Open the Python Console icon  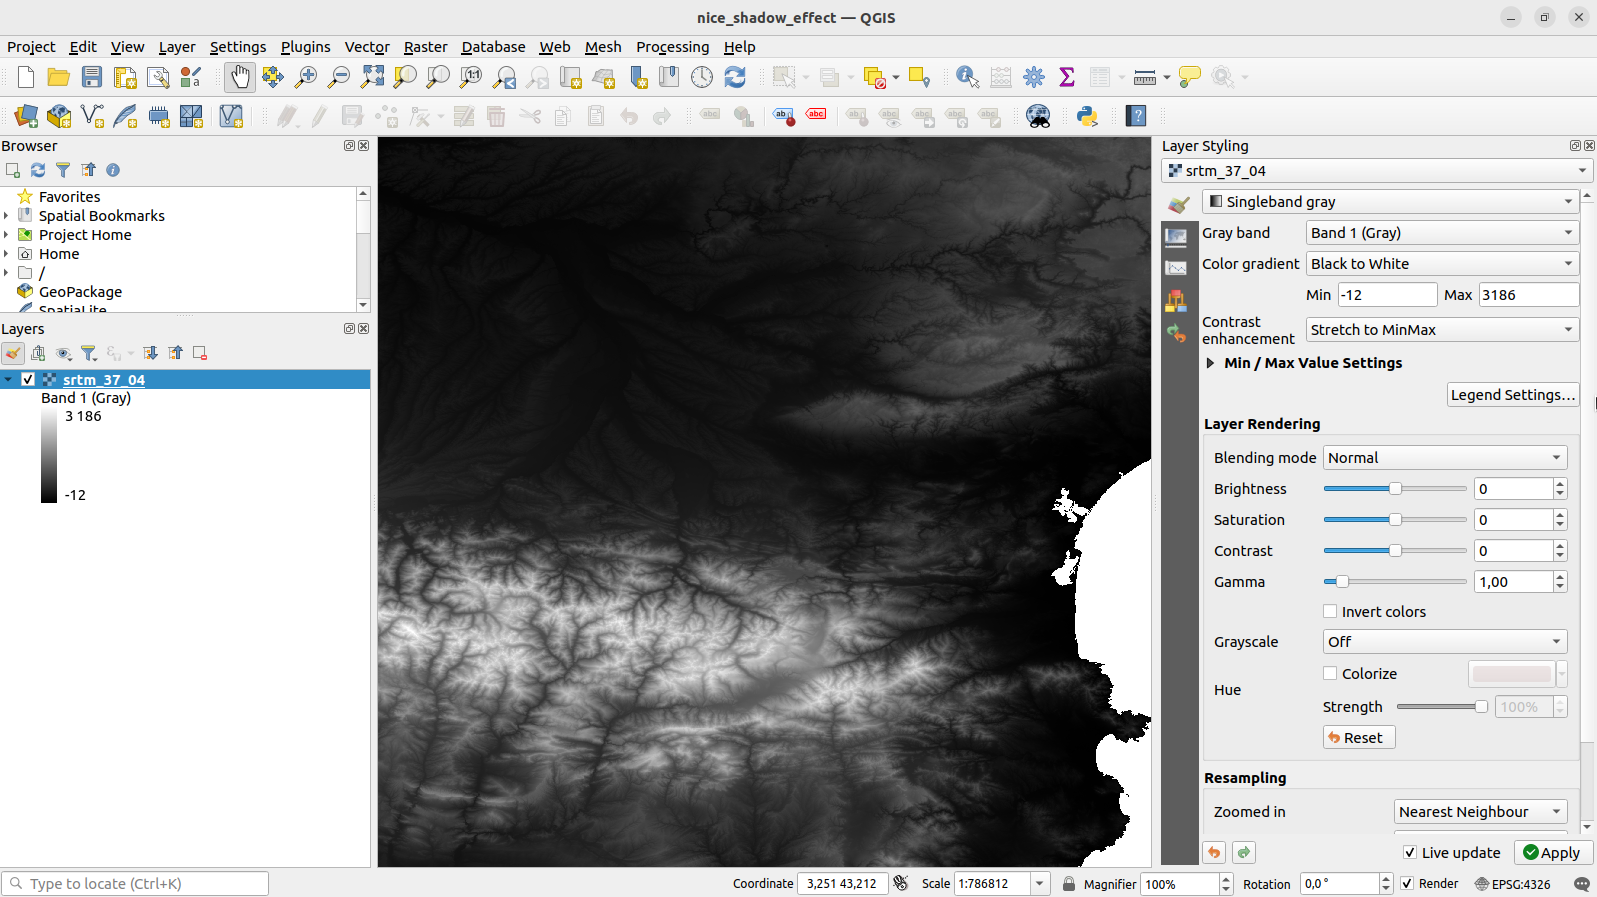pyautogui.click(x=1087, y=116)
